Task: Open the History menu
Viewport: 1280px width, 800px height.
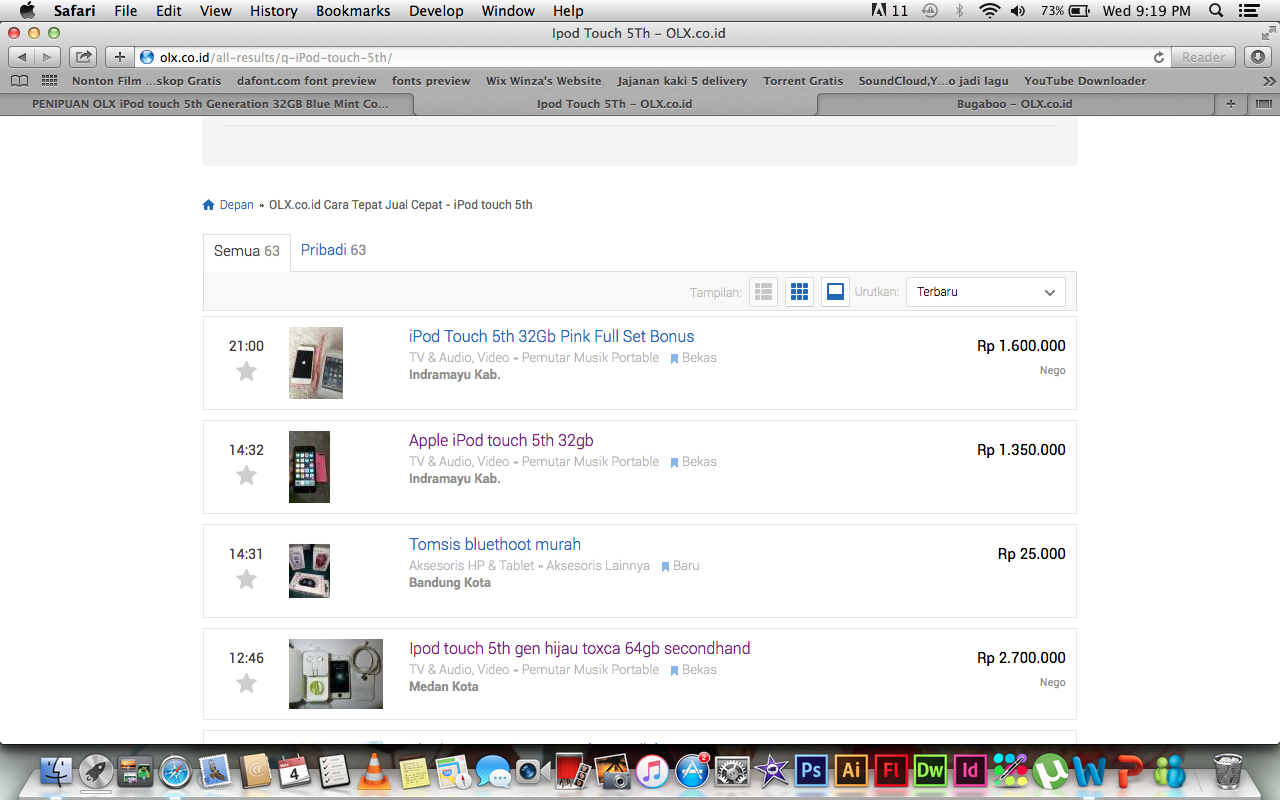Action: coord(274,11)
